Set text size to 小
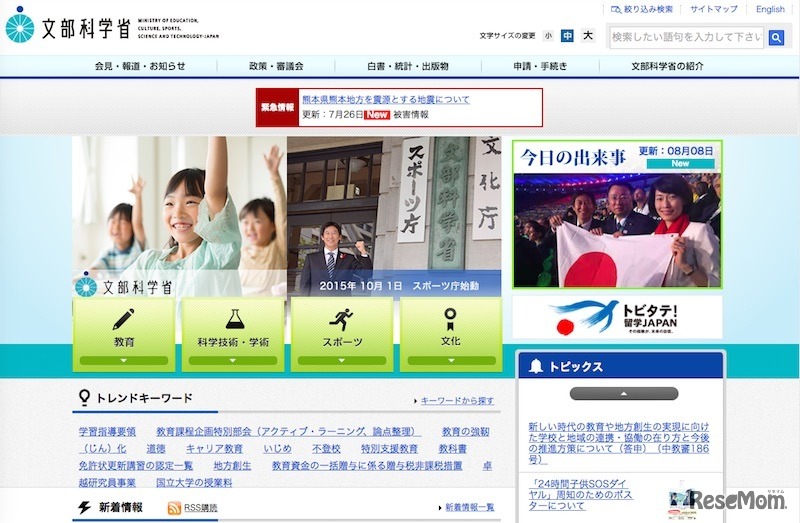Image resolution: width=800 pixels, height=523 pixels. coord(548,36)
